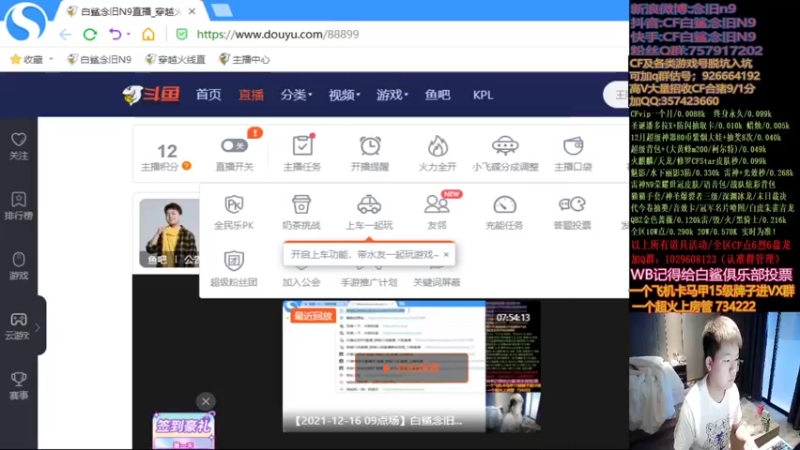Select 直播 in the Douyu nav

[x=251, y=95]
